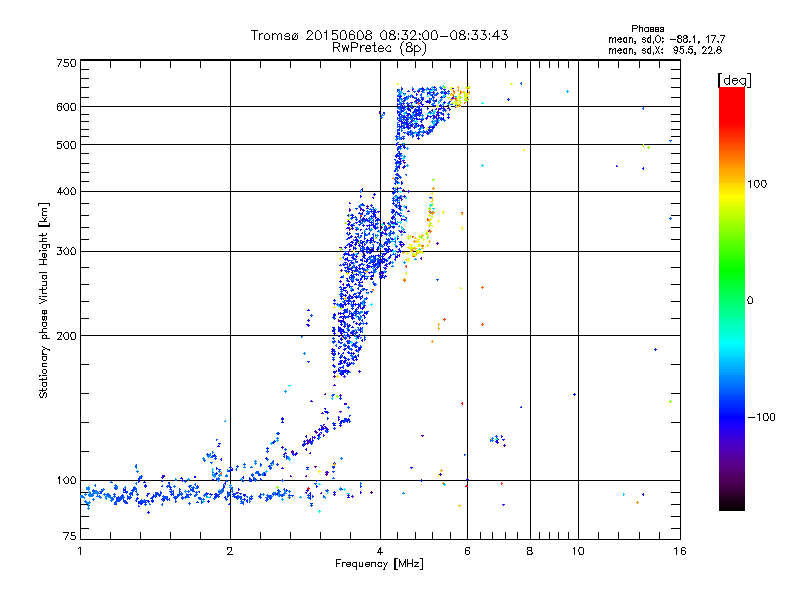Click the y-axis tick label '500'
The width and height of the screenshot is (800, 600).
pyautogui.click(x=67, y=145)
